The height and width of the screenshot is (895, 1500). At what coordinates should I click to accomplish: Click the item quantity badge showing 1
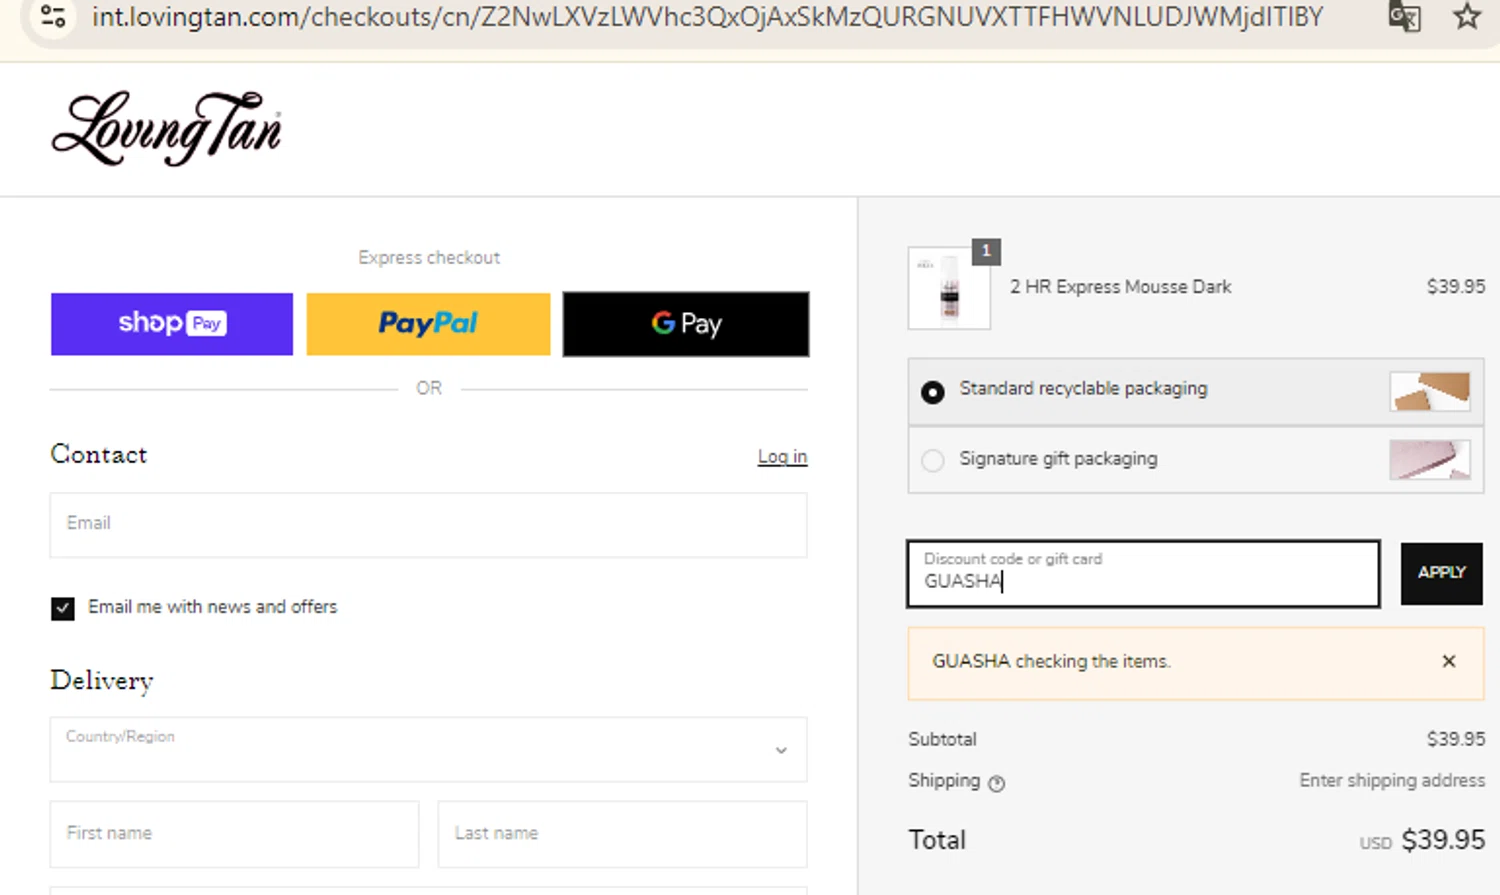coord(986,251)
